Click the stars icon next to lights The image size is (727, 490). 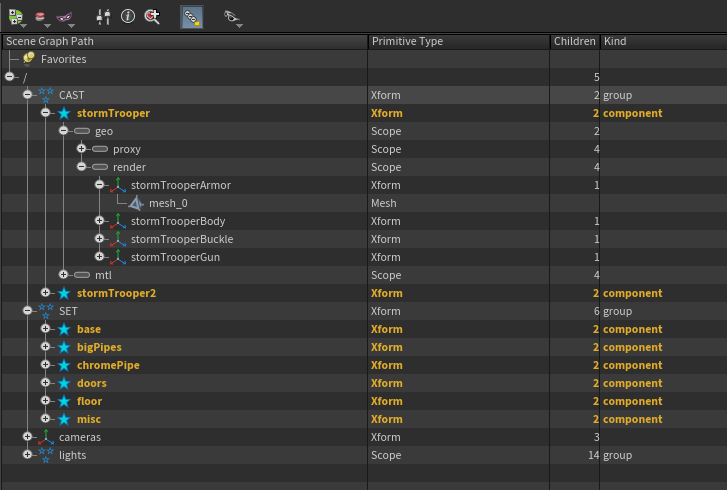point(45,455)
